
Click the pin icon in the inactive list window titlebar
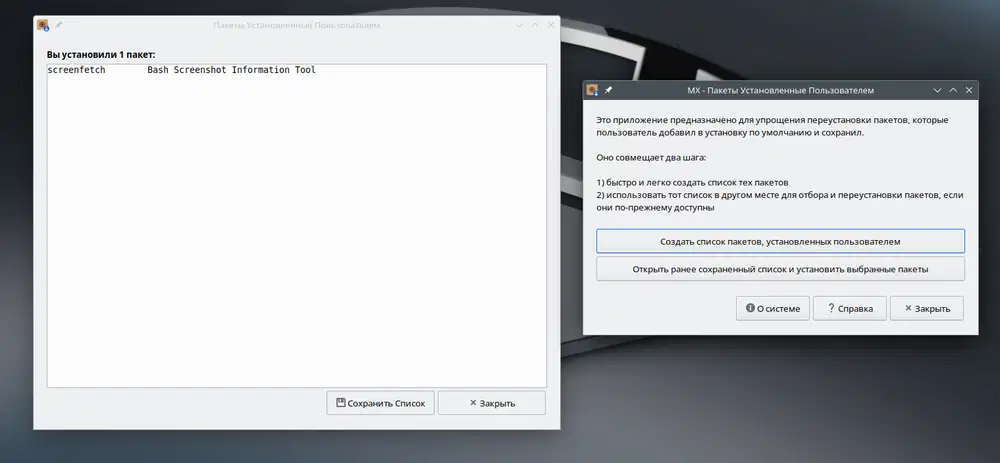(58, 25)
